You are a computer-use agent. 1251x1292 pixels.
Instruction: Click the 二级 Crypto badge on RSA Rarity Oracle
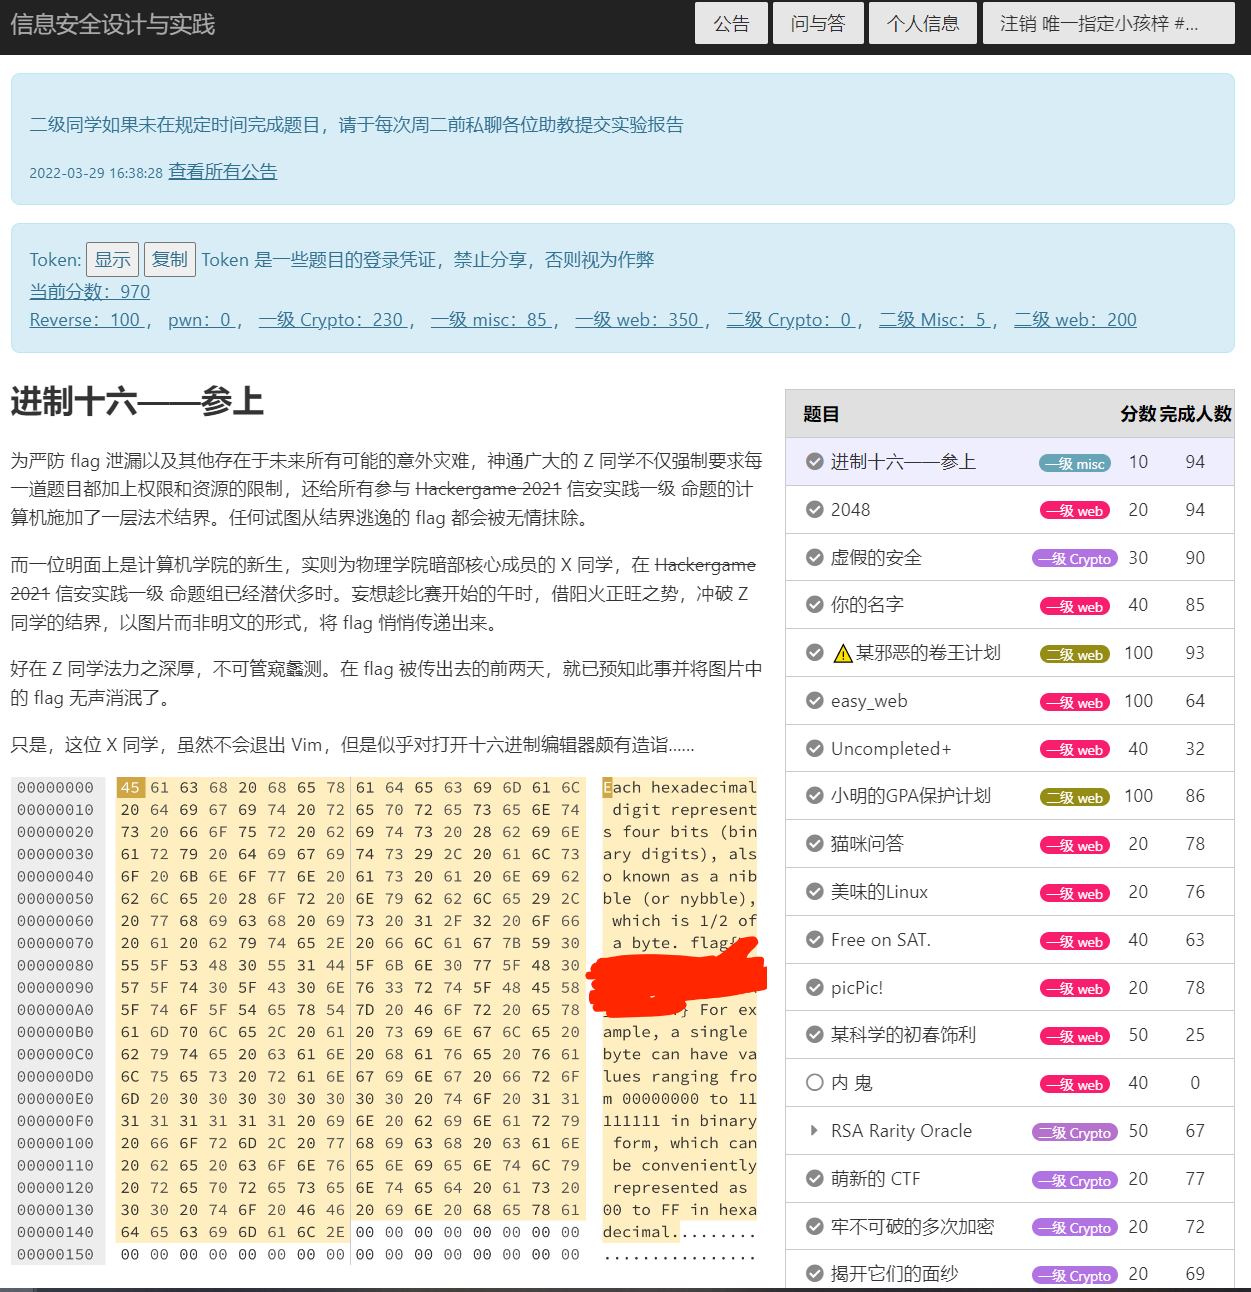pos(1074,1132)
